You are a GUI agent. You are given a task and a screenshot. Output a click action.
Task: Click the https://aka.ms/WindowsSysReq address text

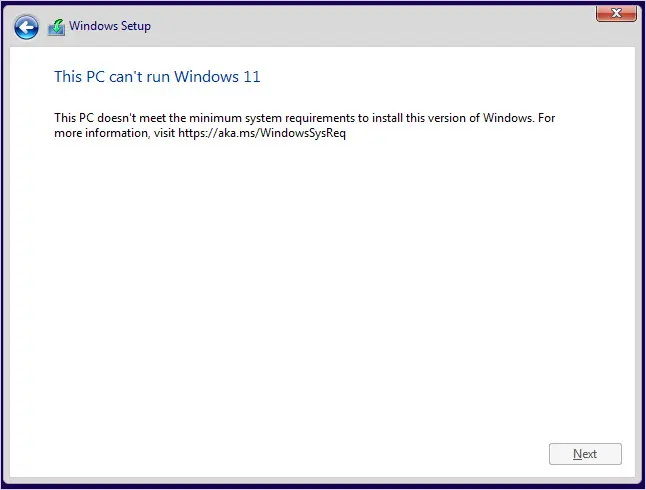coord(262,133)
